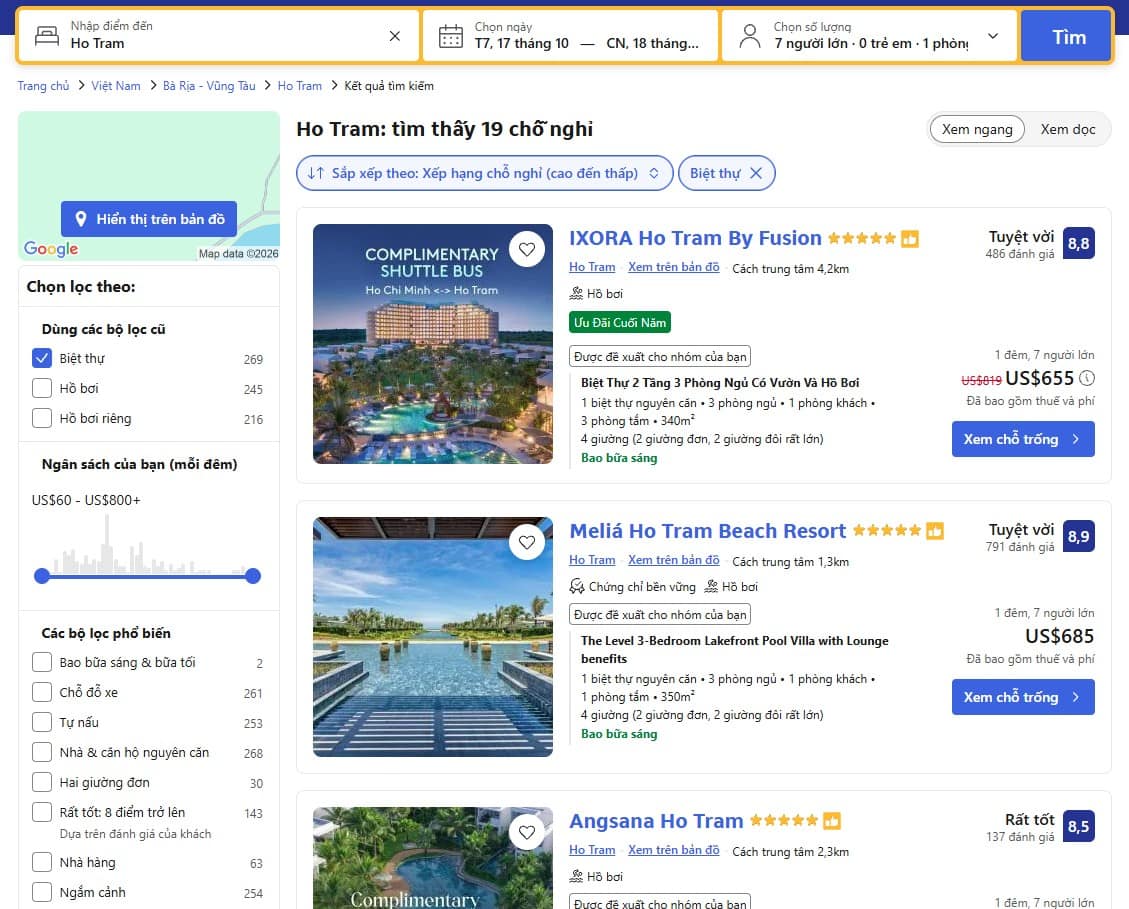Click Meliá 8,9 review score badge
The height and width of the screenshot is (909, 1129).
[1078, 537]
